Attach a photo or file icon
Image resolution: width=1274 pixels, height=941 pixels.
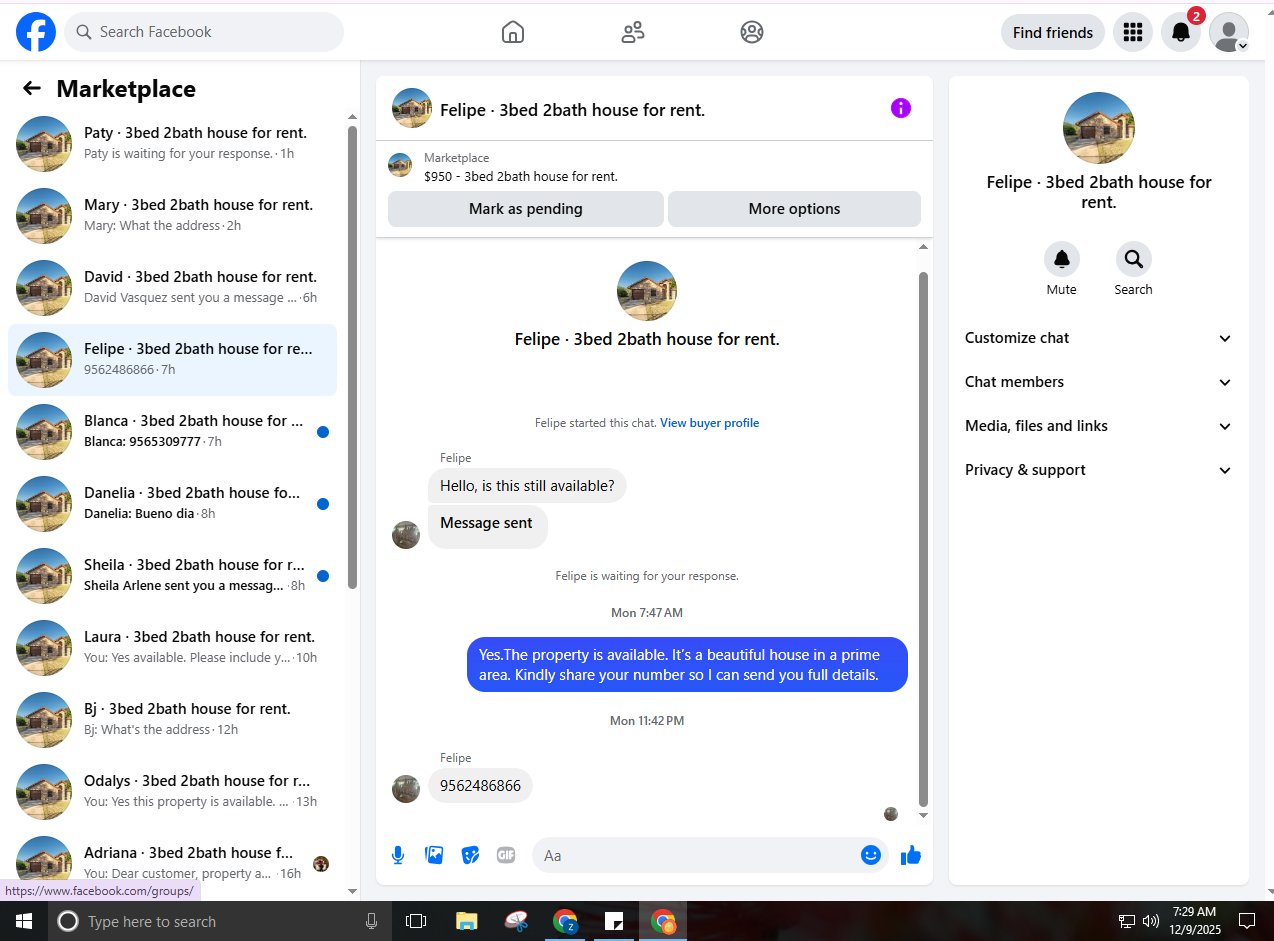434,855
